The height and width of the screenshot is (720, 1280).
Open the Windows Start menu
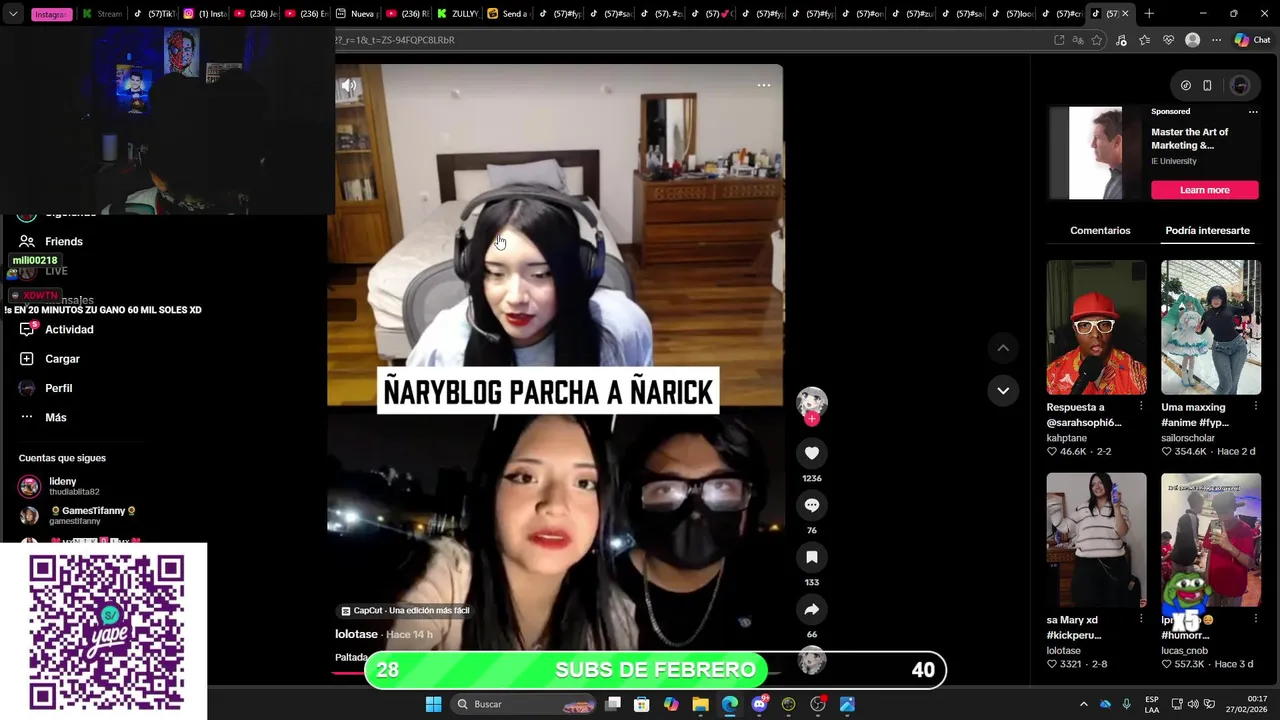(x=433, y=704)
